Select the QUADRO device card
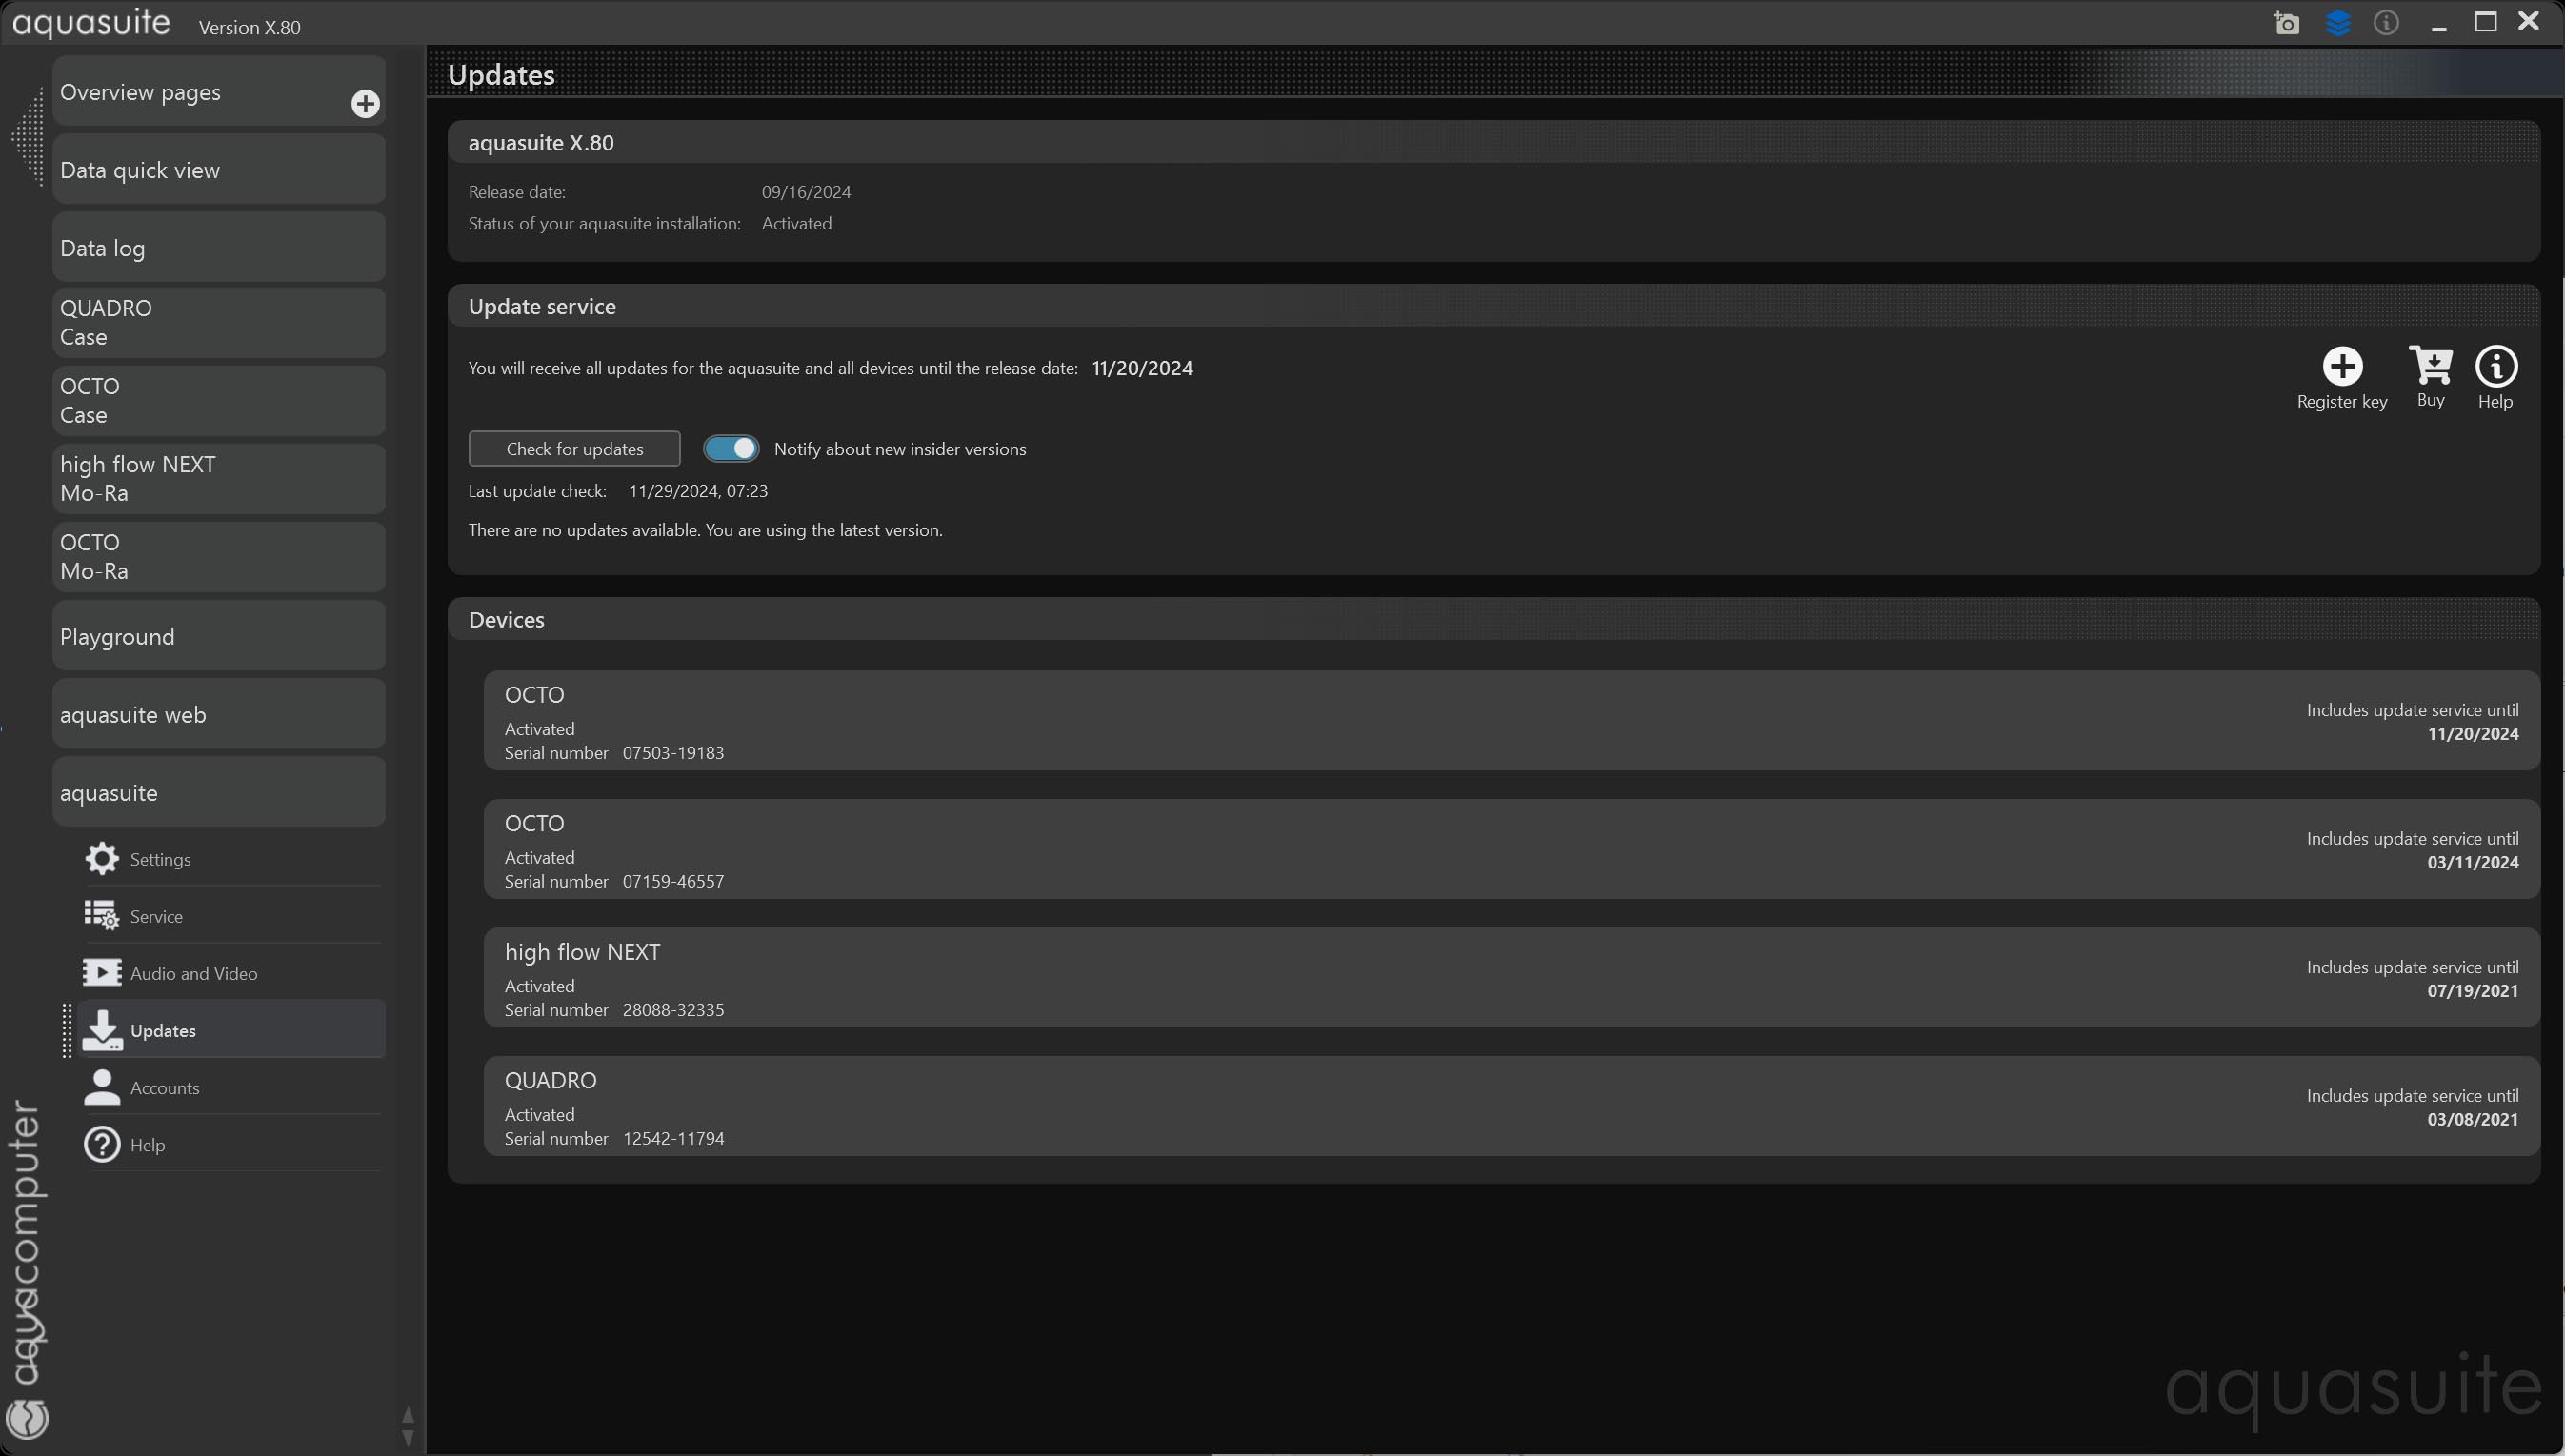The height and width of the screenshot is (1456, 2565). pos(1510,1107)
